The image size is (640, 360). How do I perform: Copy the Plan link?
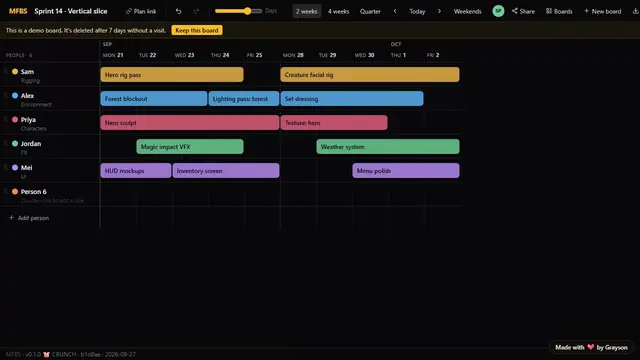tap(141, 11)
